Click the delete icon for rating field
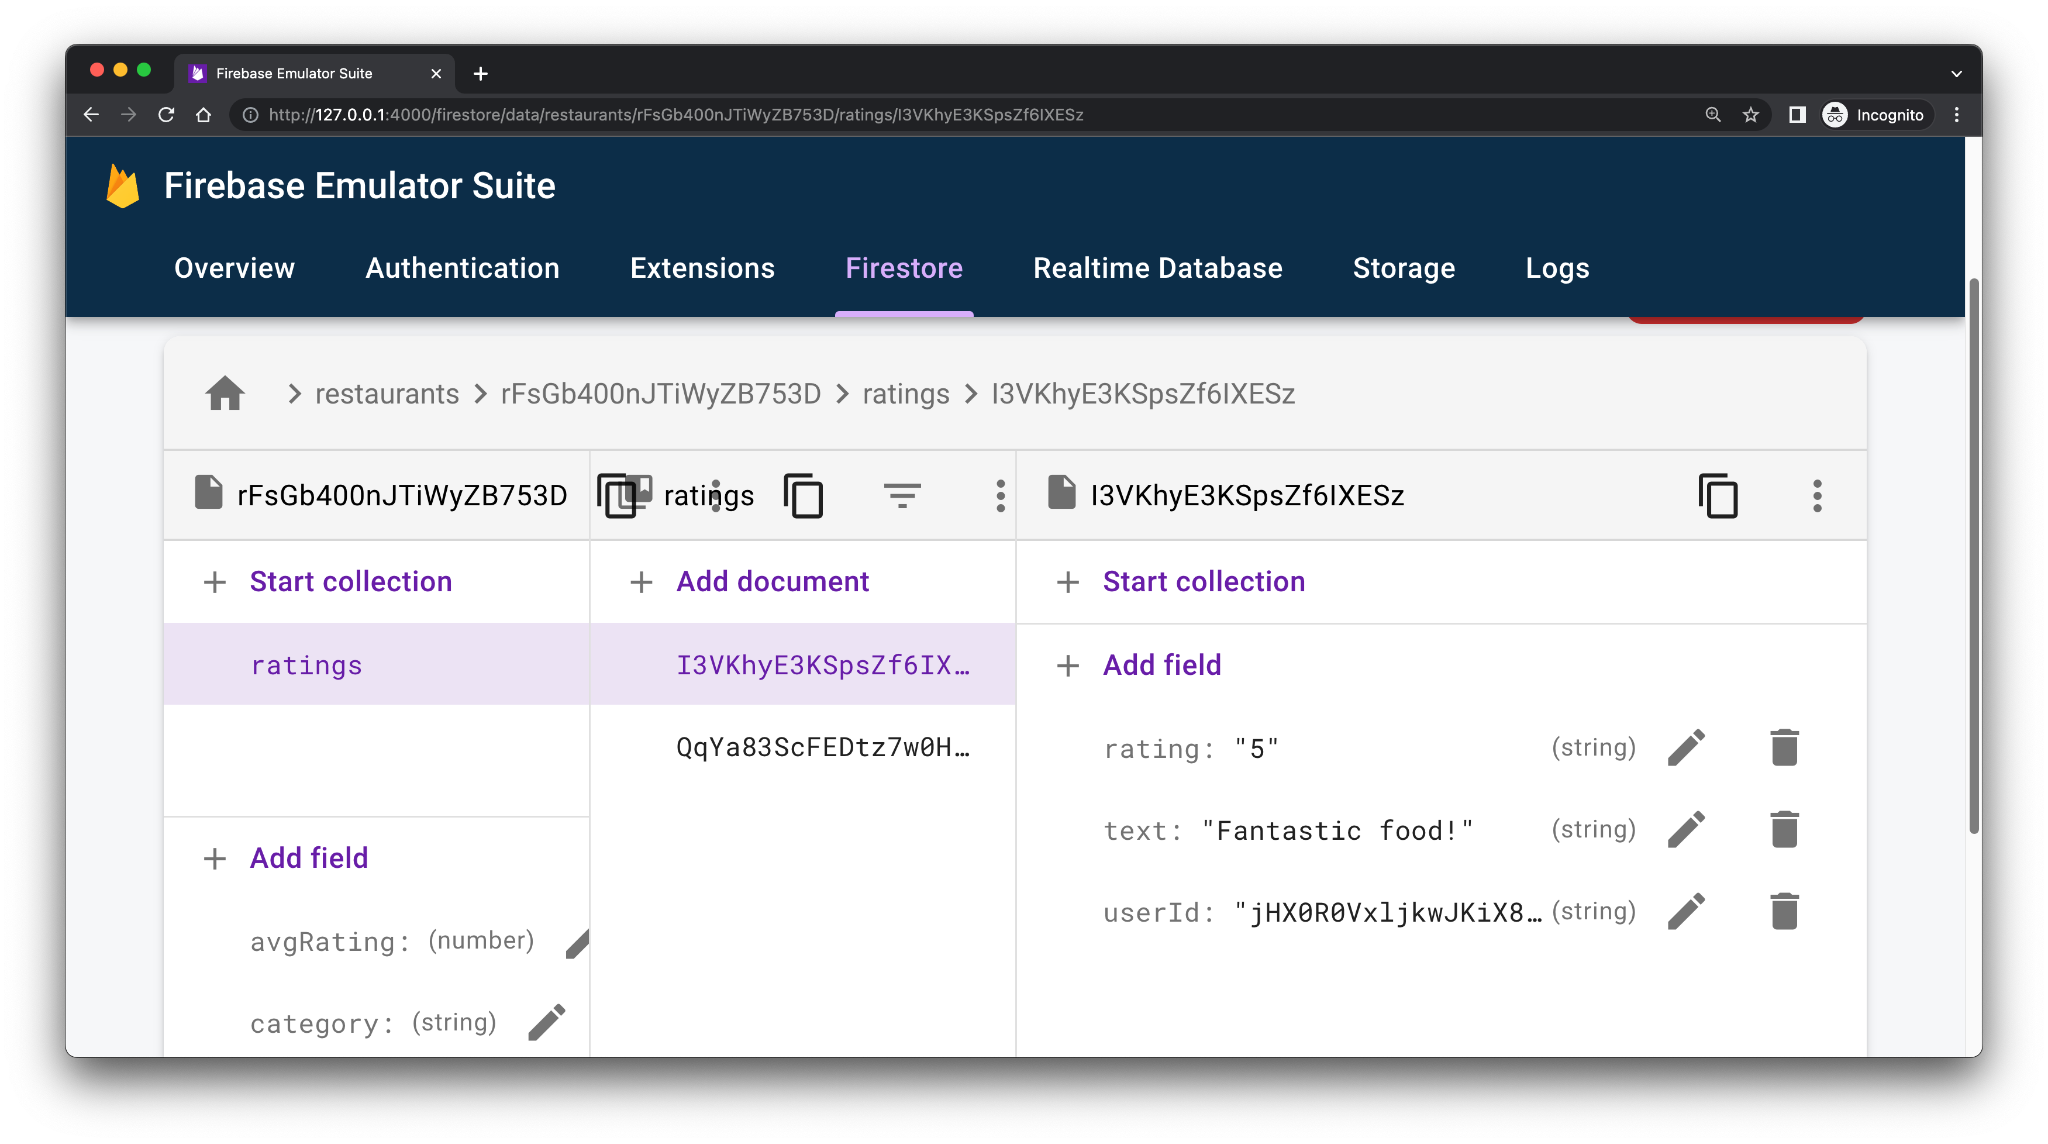Viewport: 2048px width, 1144px height. [1782, 747]
